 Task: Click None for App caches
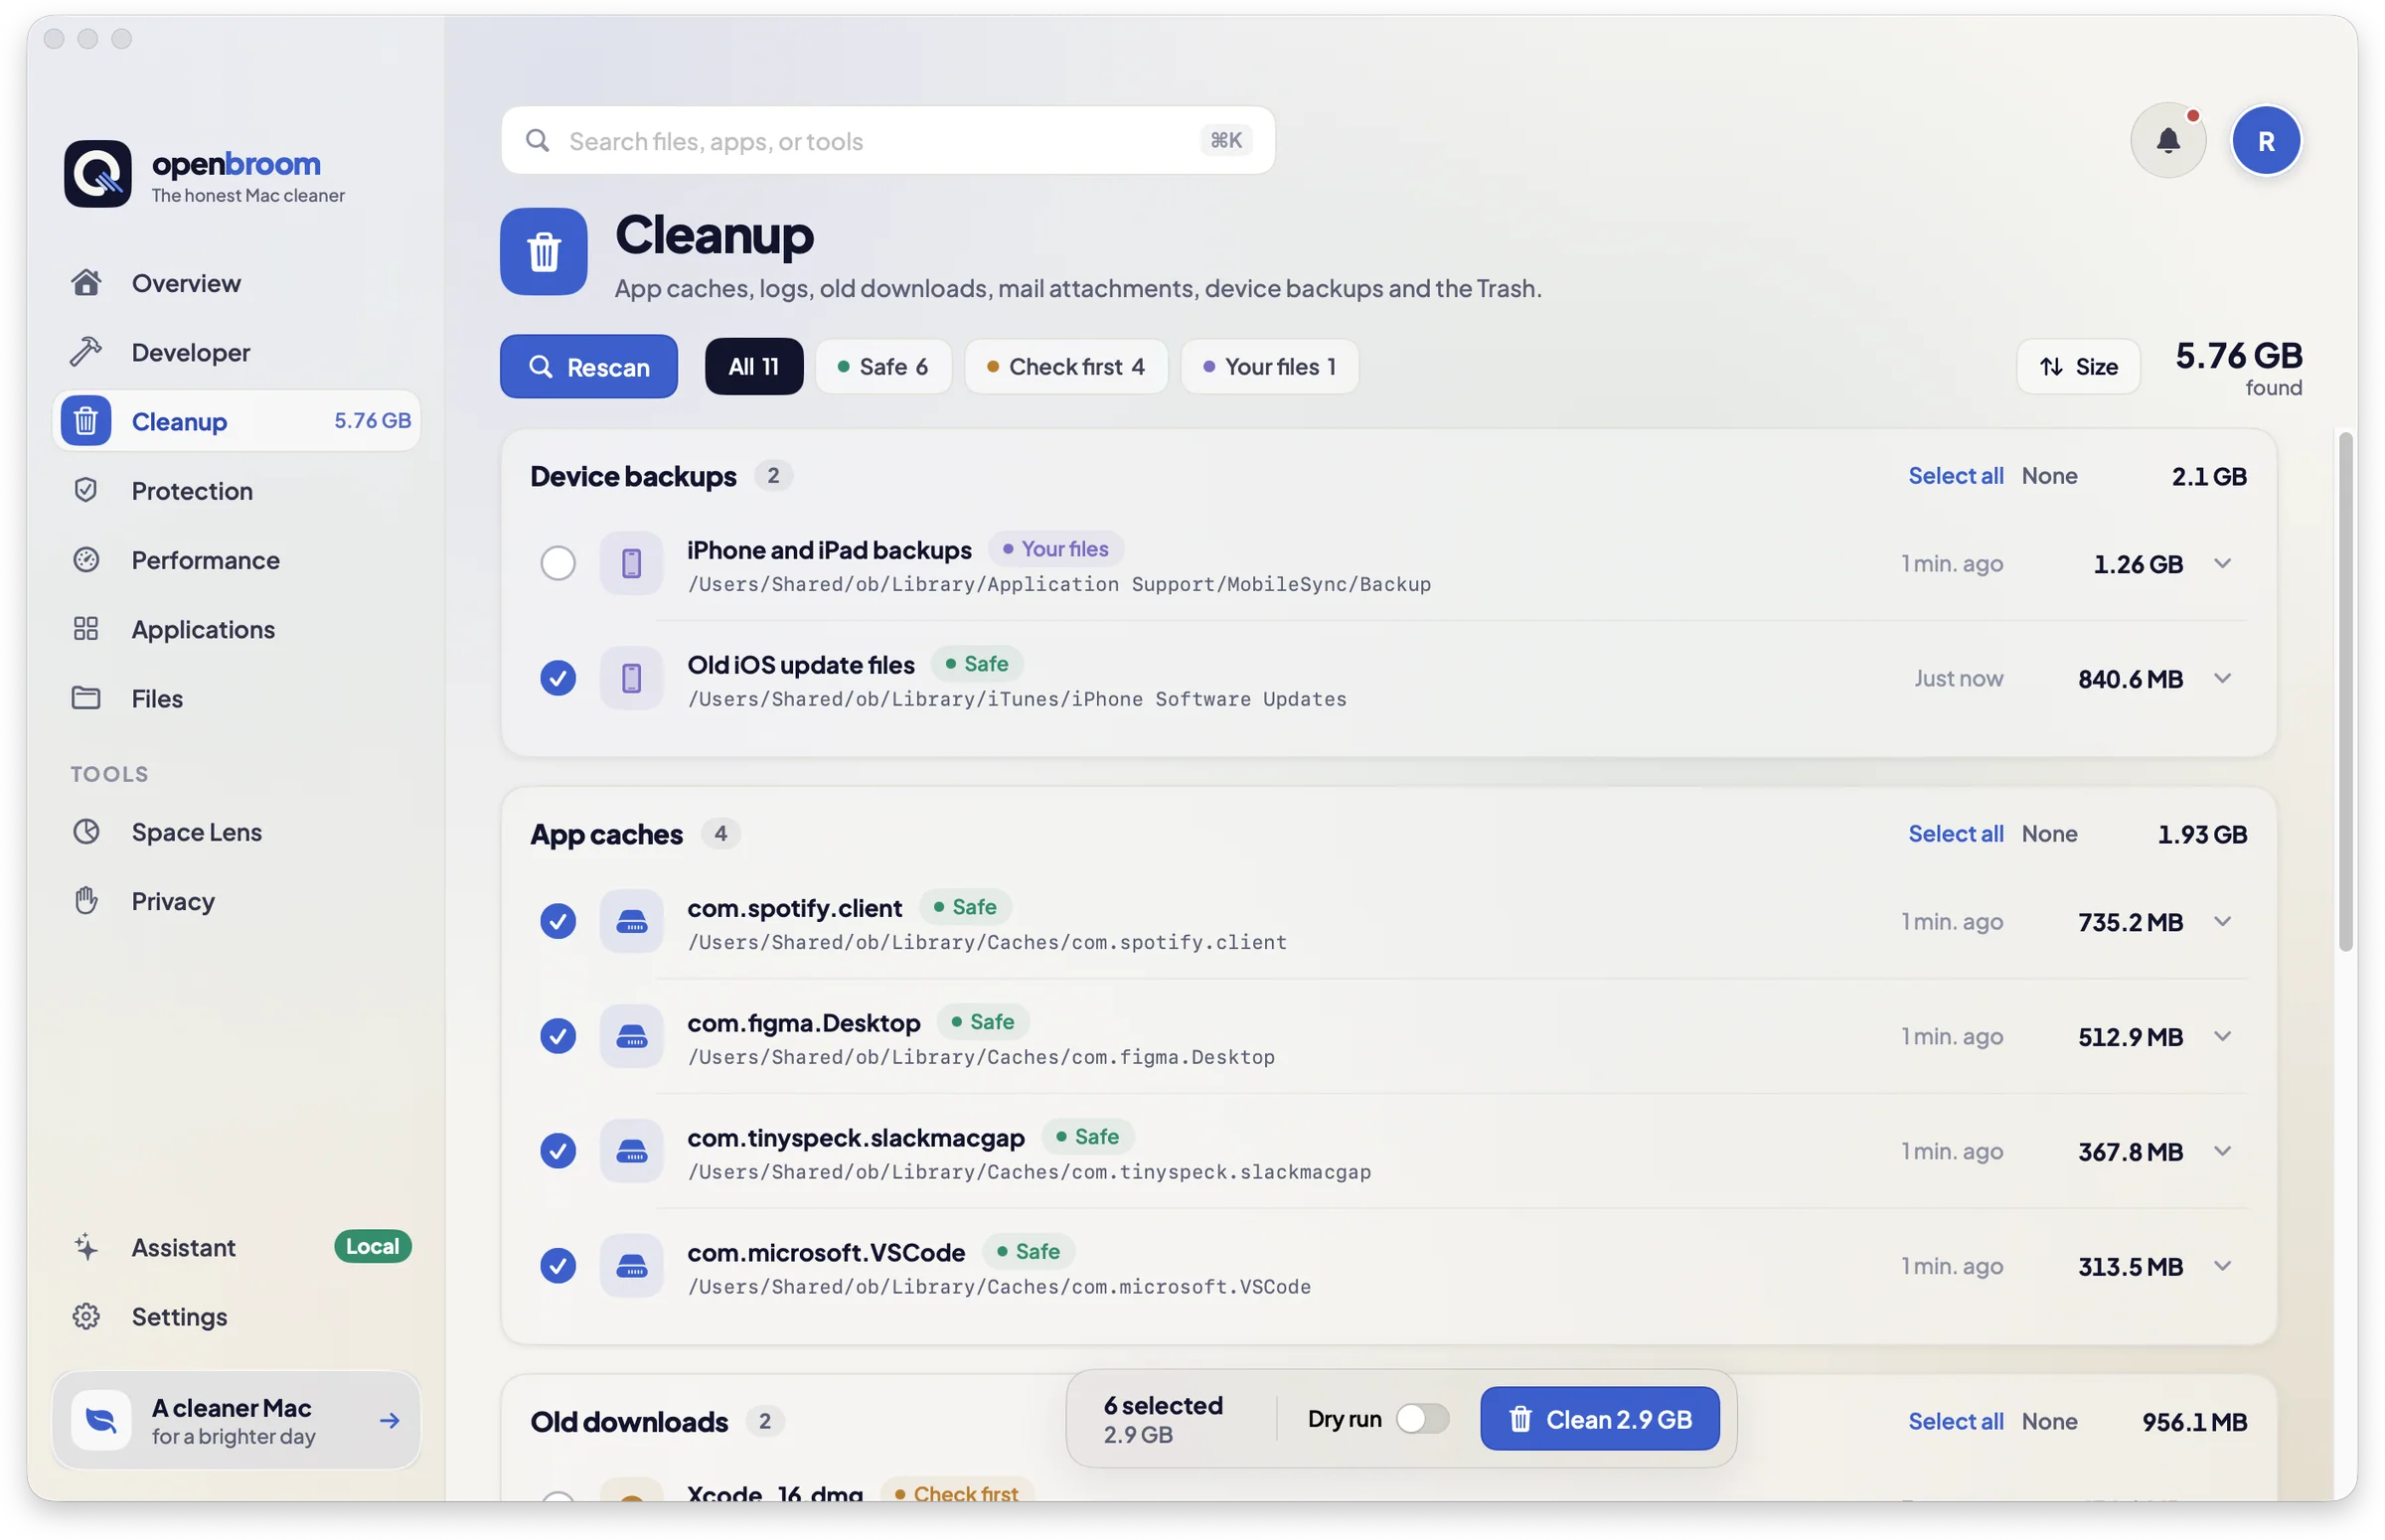2049,834
